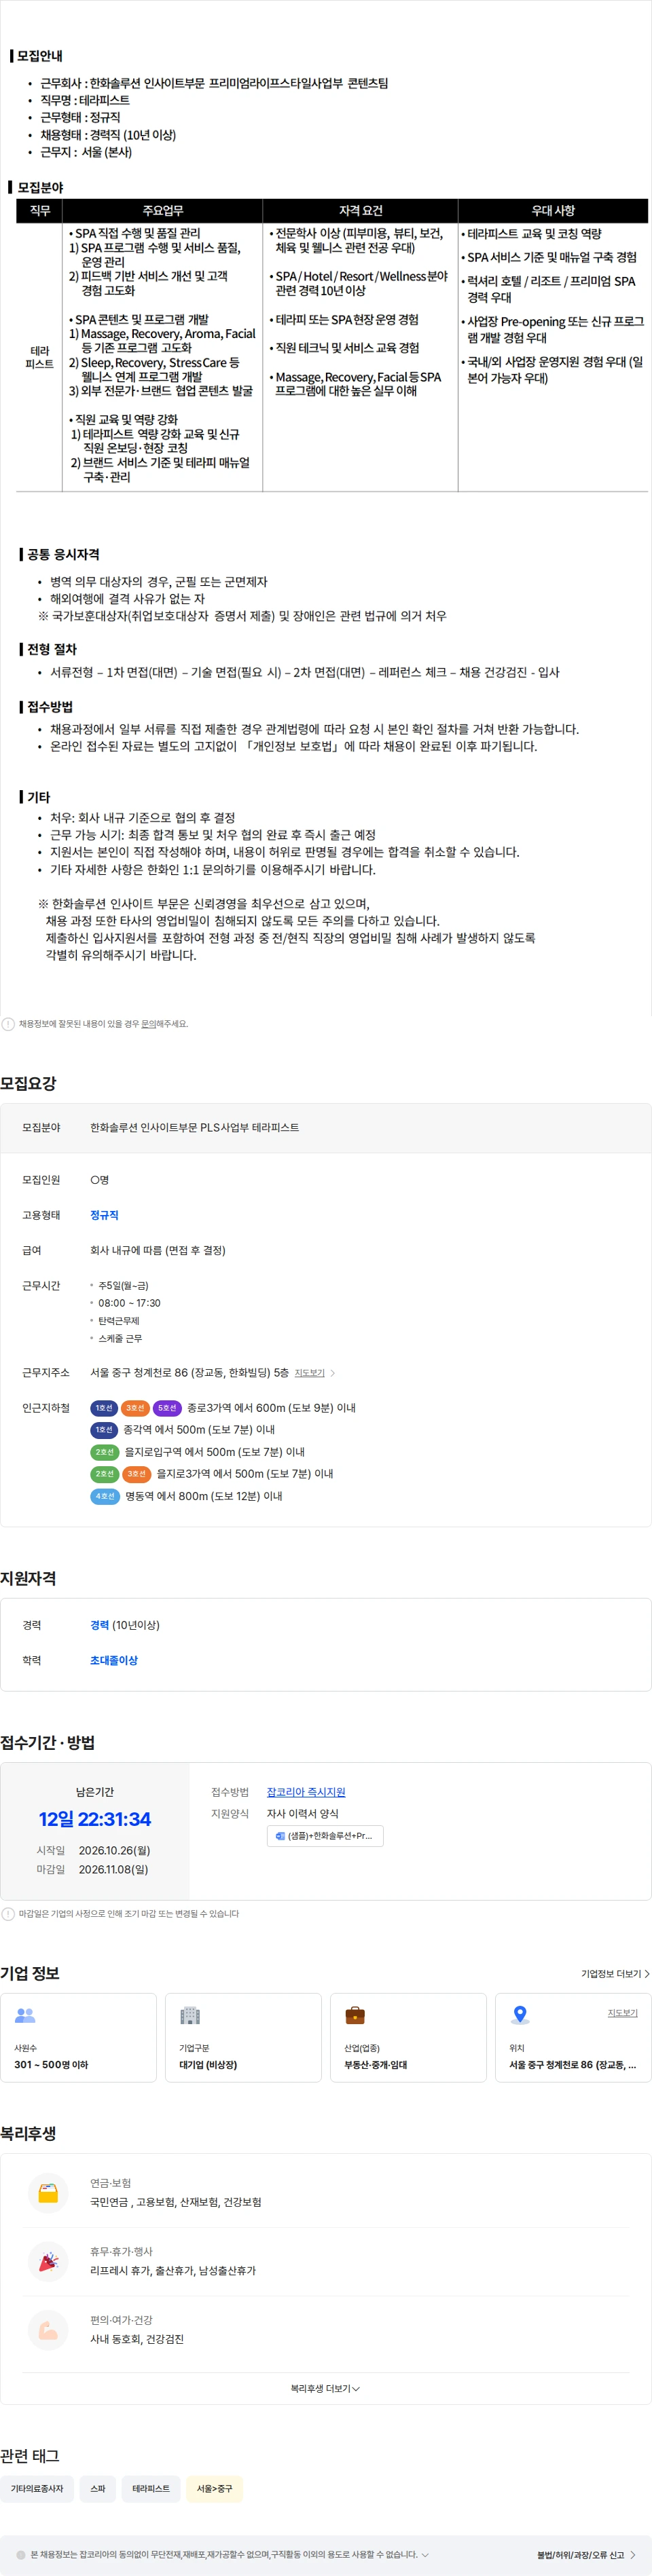The image size is (652, 2576).
Task: Click the 리프레시 휴가, 출산휴가 benefits text
Action: 173,2270
